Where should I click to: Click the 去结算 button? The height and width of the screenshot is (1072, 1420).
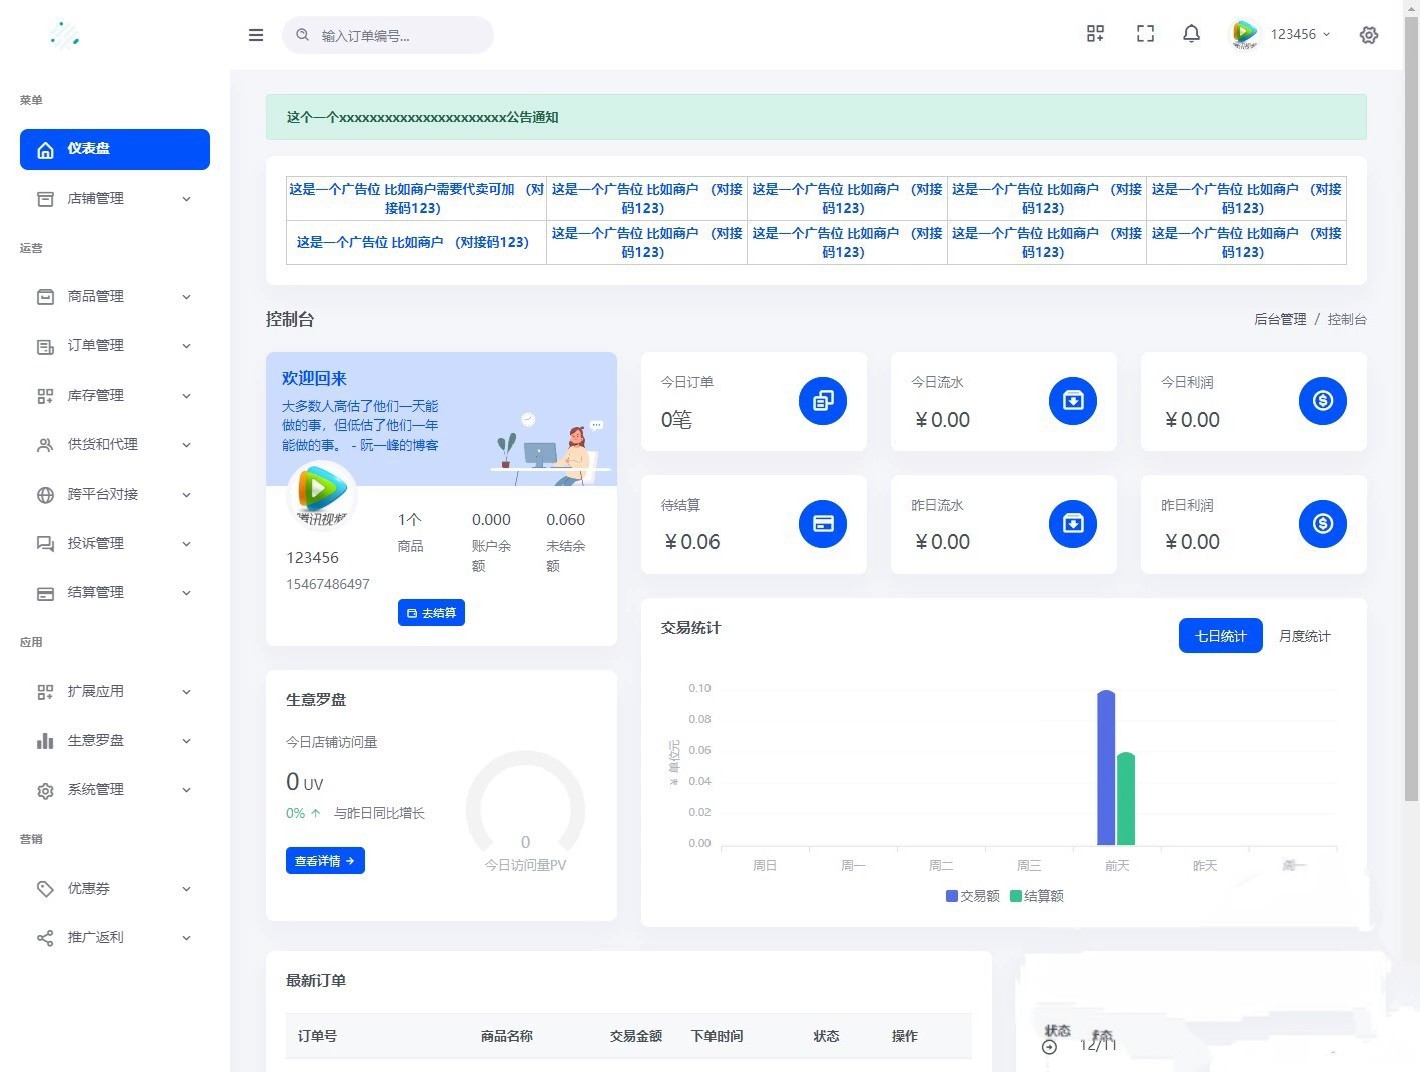[431, 613]
